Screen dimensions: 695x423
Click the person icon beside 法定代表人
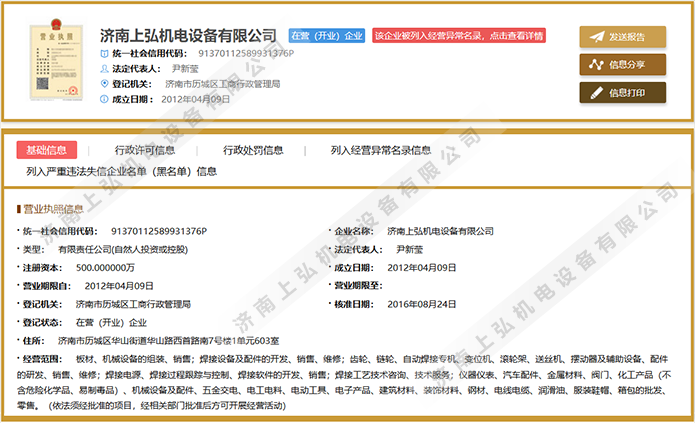click(x=104, y=69)
